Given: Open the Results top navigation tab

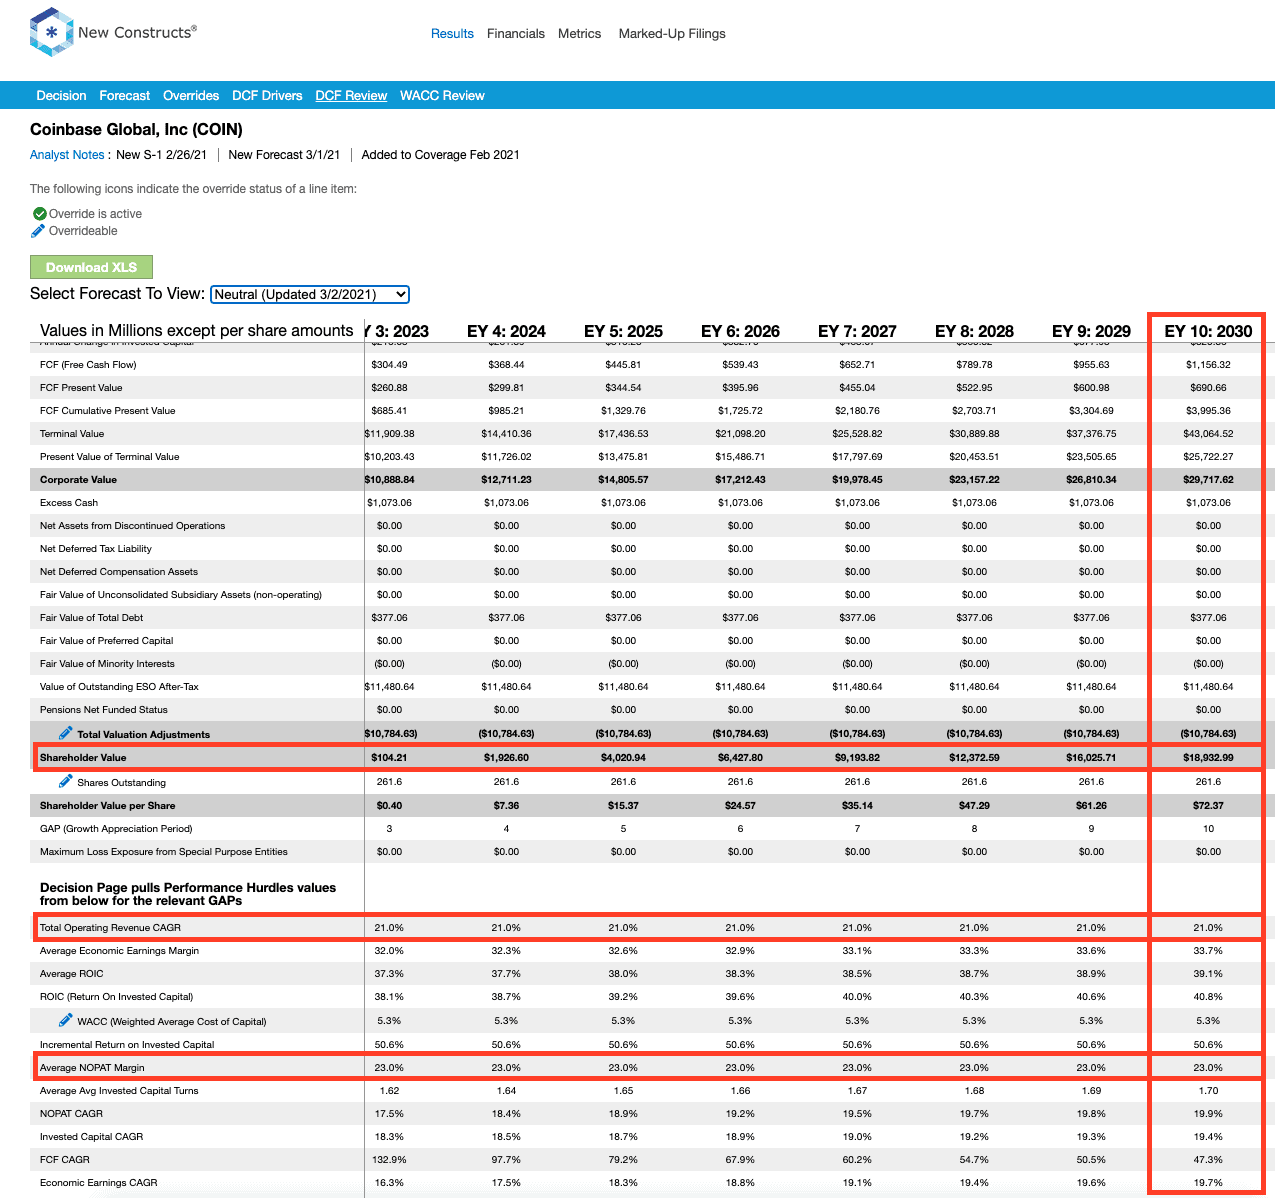Looking at the screenshot, I should [452, 34].
